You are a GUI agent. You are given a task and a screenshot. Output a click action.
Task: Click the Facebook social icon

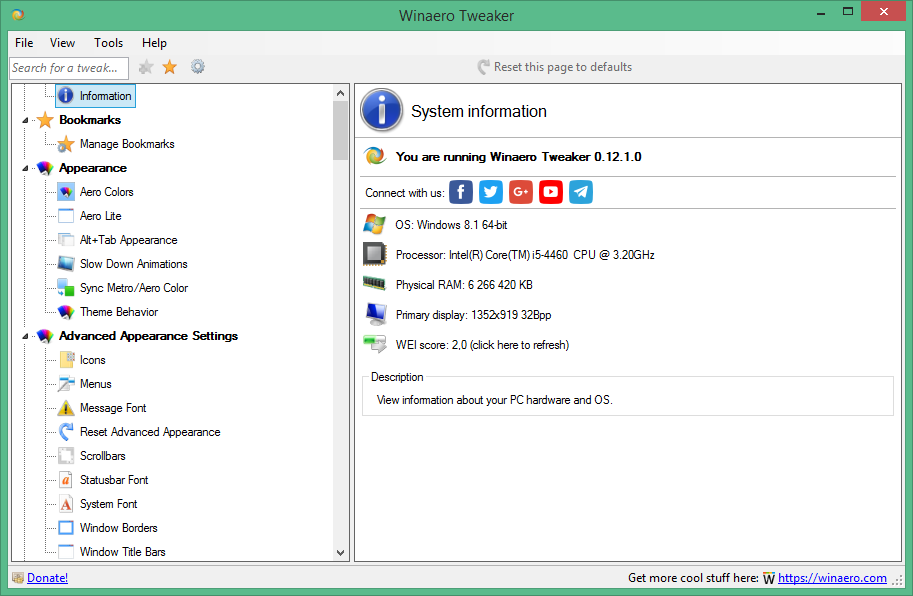pyautogui.click(x=461, y=192)
